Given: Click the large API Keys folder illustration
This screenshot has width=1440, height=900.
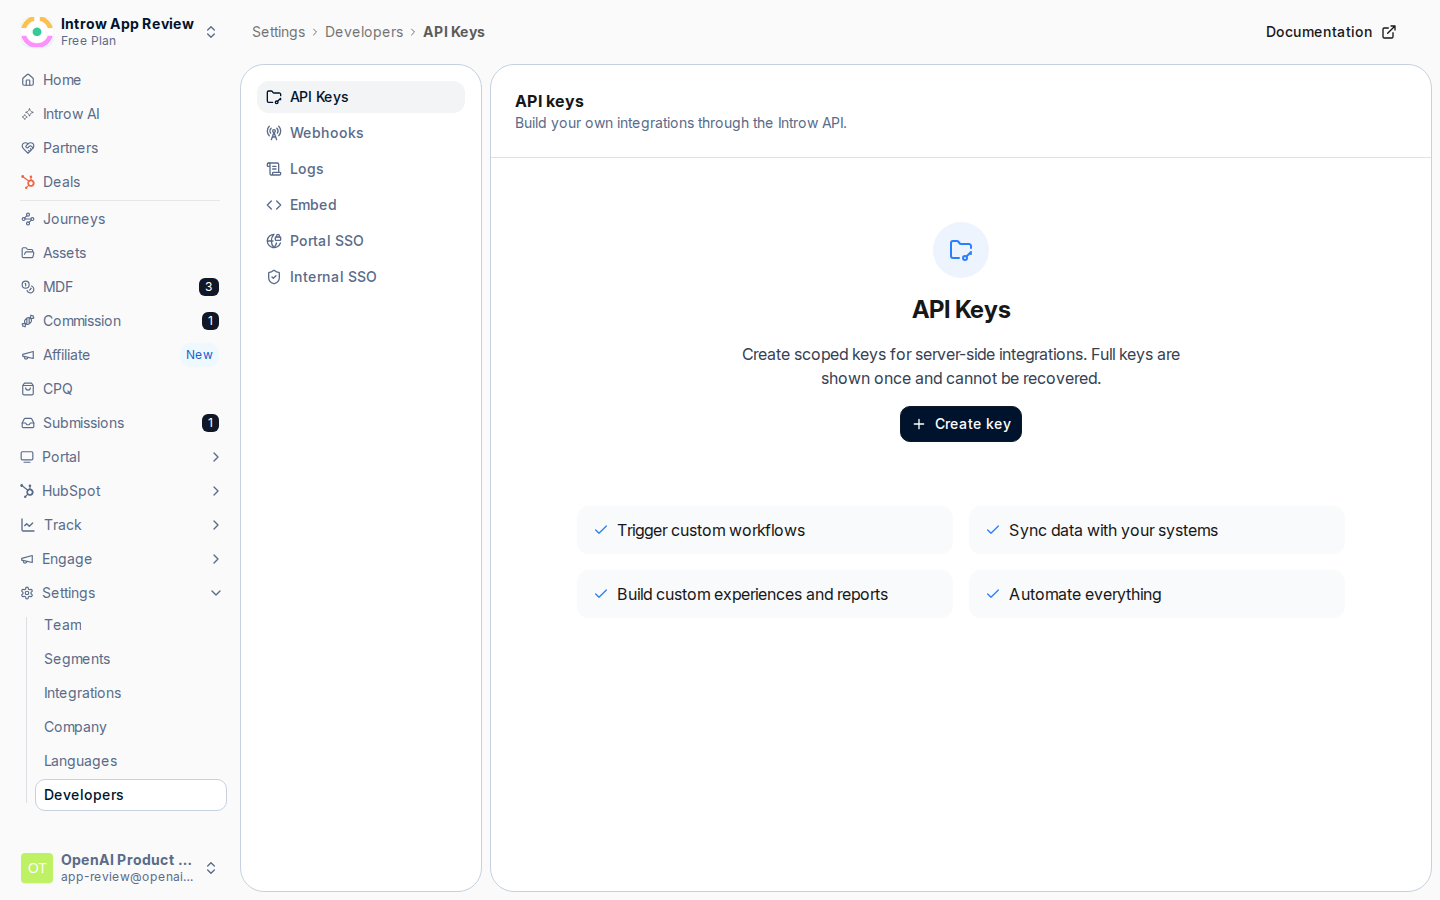Looking at the screenshot, I should tap(961, 250).
